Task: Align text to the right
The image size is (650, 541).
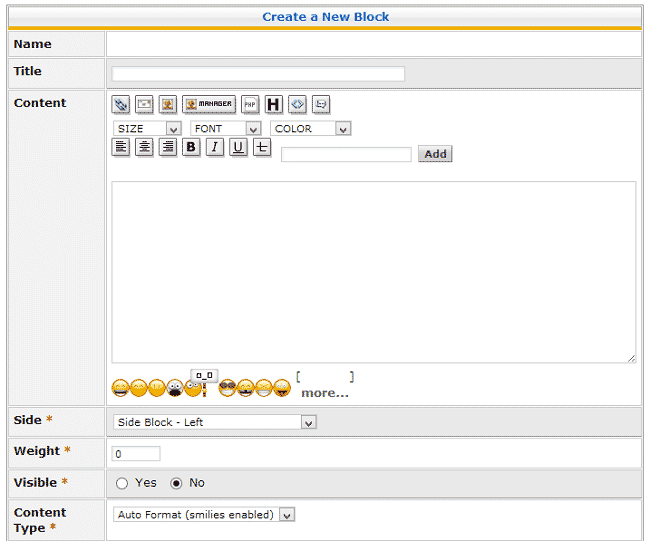Action: point(168,148)
